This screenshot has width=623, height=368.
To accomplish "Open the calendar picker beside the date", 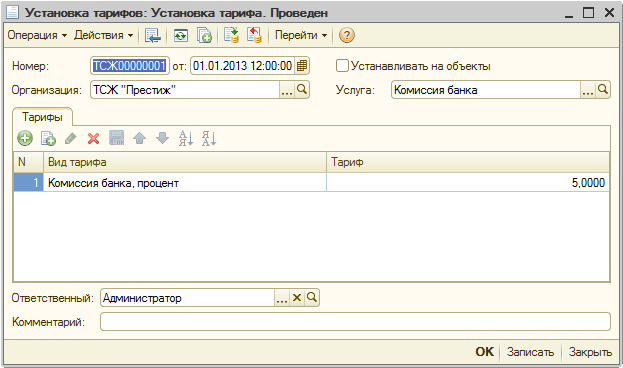I will 302,66.
